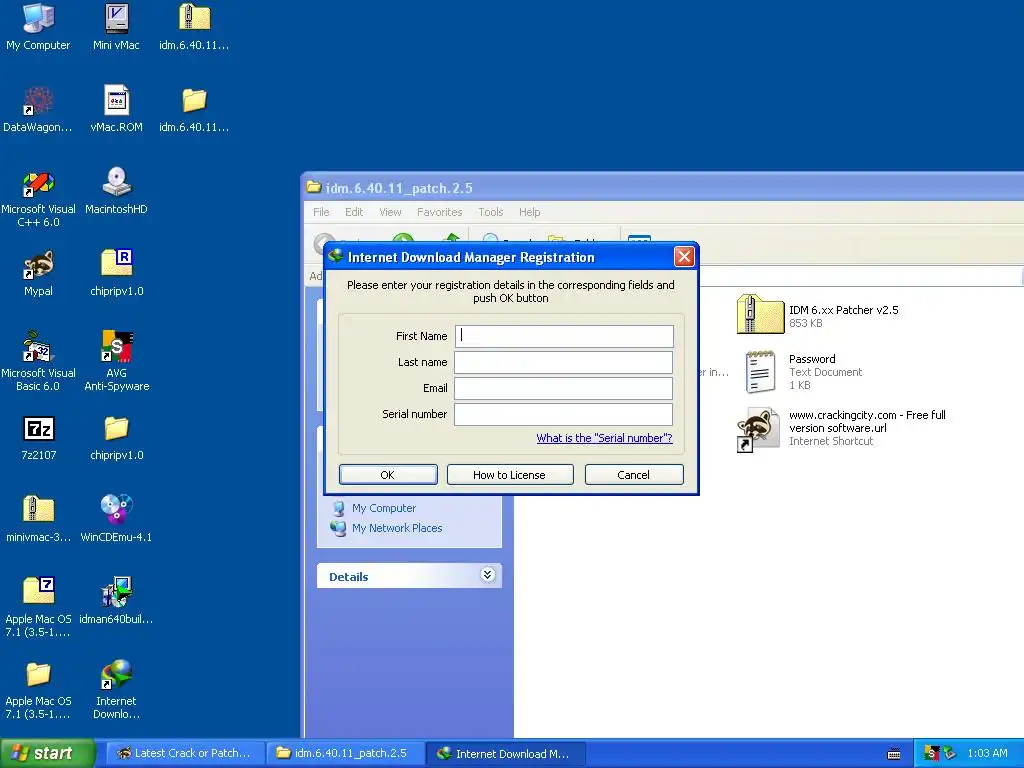Open Edit menu in explorer window
Viewport: 1024px width, 768px height.
354,212
